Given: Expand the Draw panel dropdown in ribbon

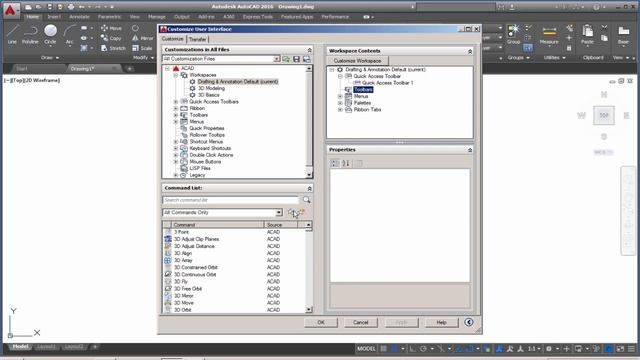Looking at the screenshot, I should pyautogui.click(x=50, y=58).
